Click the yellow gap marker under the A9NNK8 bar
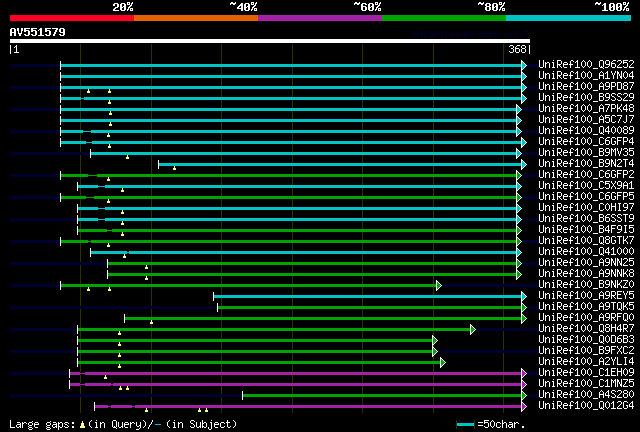 point(147,278)
